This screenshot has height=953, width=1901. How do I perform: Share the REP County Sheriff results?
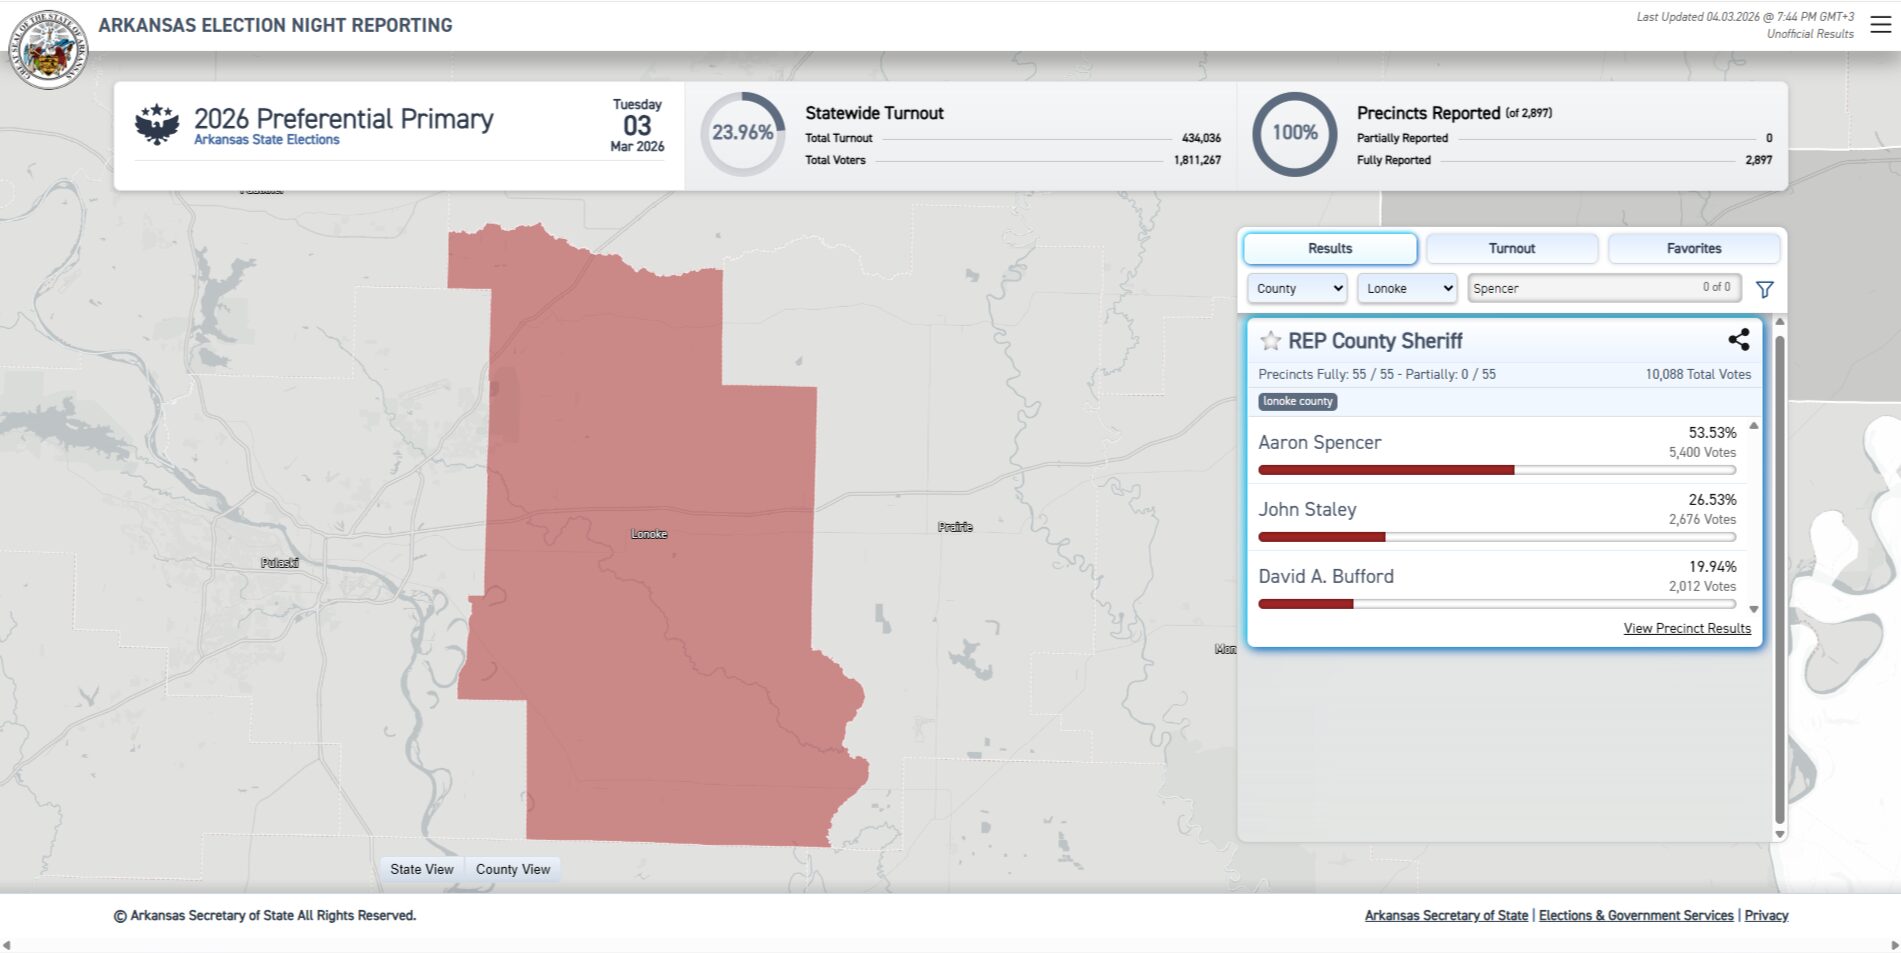click(1738, 340)
